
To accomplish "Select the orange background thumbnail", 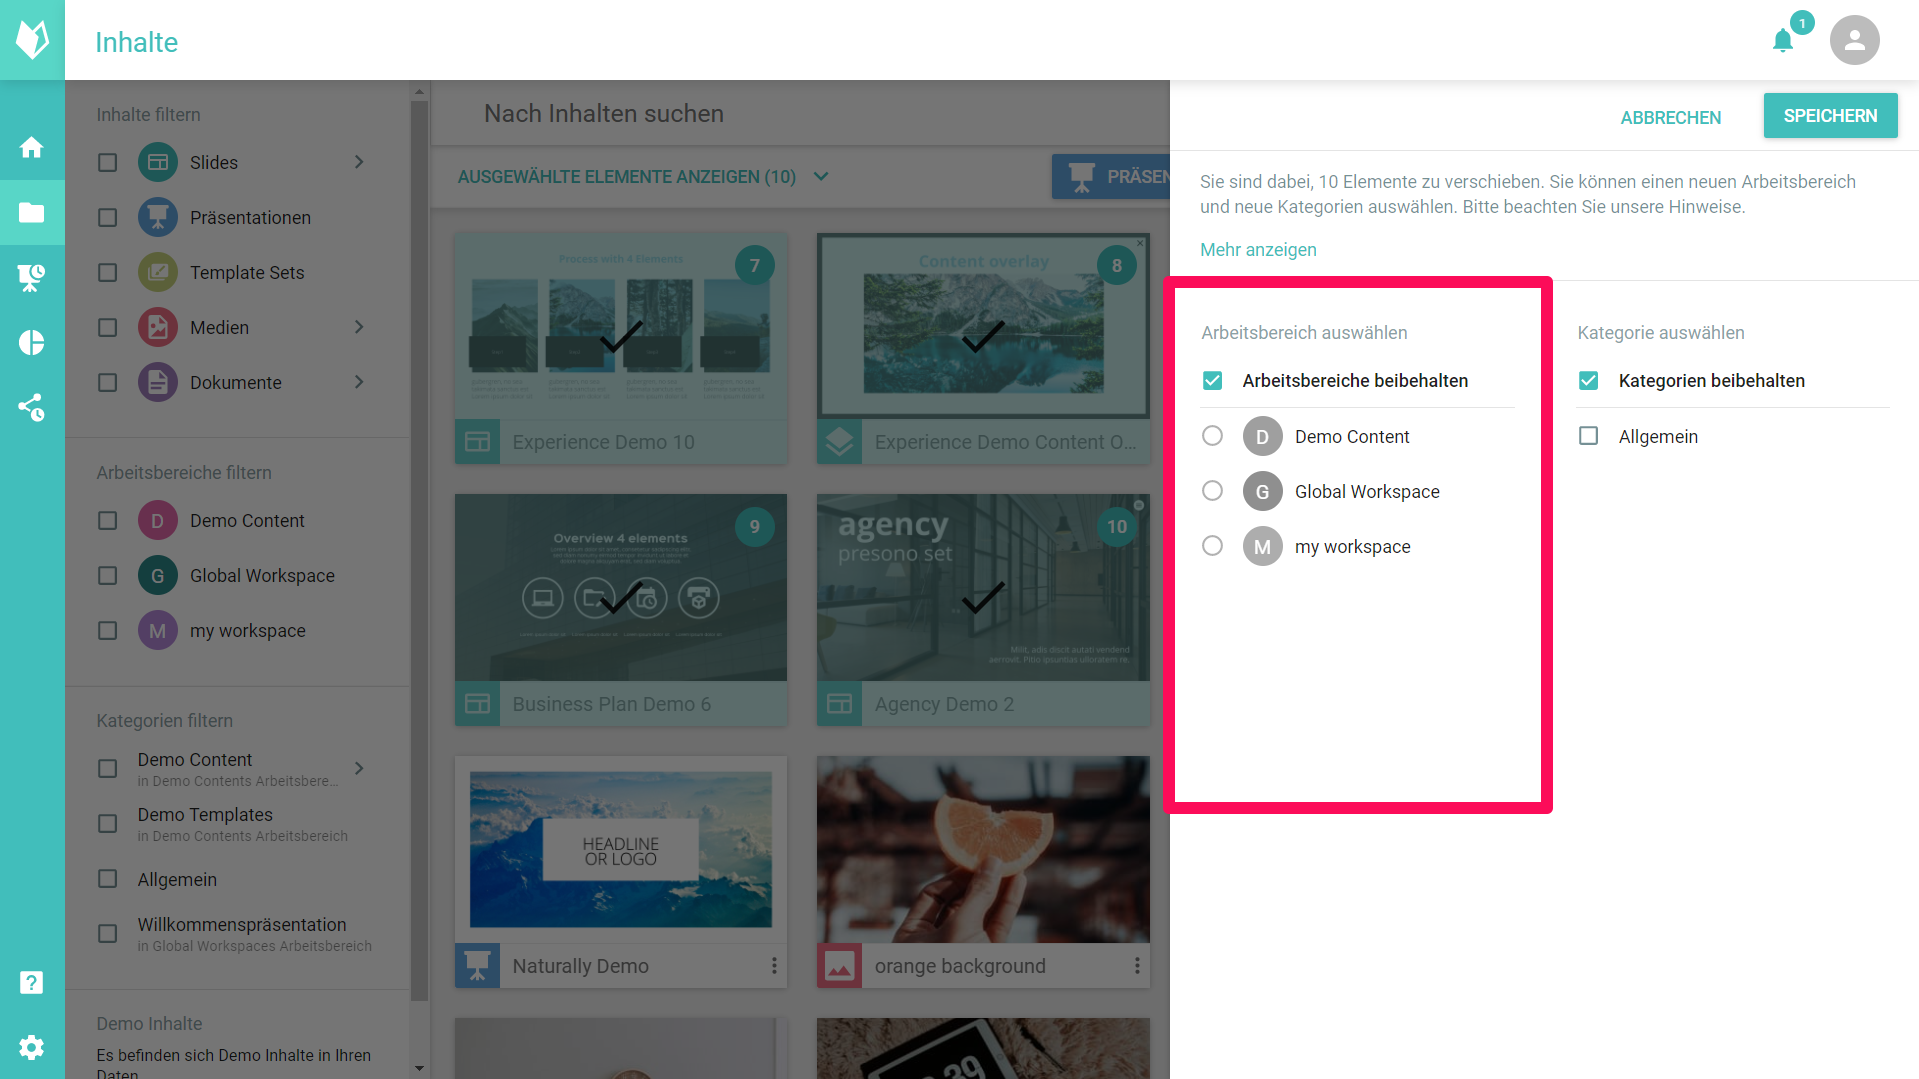I will [983, 850].
